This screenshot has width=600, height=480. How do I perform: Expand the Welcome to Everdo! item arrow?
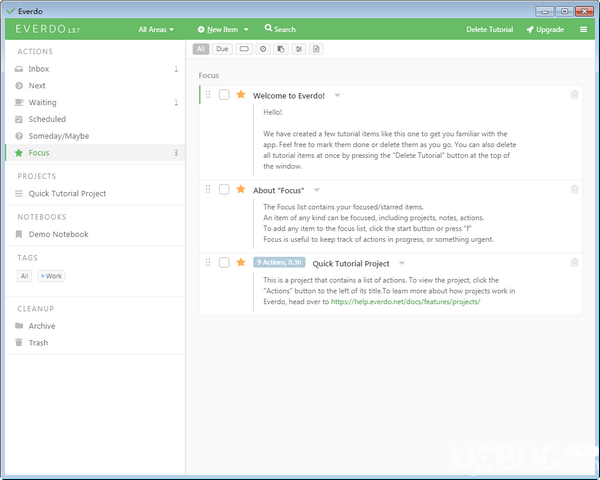pyautogui.click(x=337, y=95)
